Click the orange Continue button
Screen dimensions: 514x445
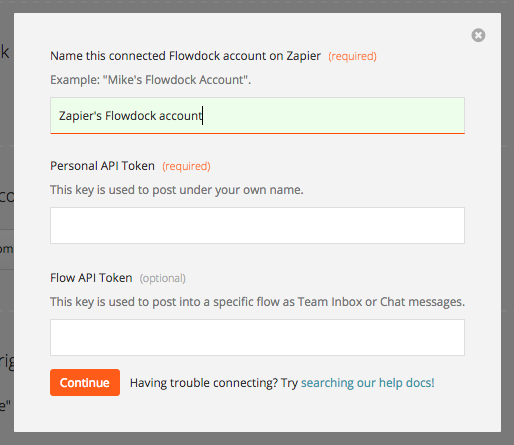tap(85, 382)
